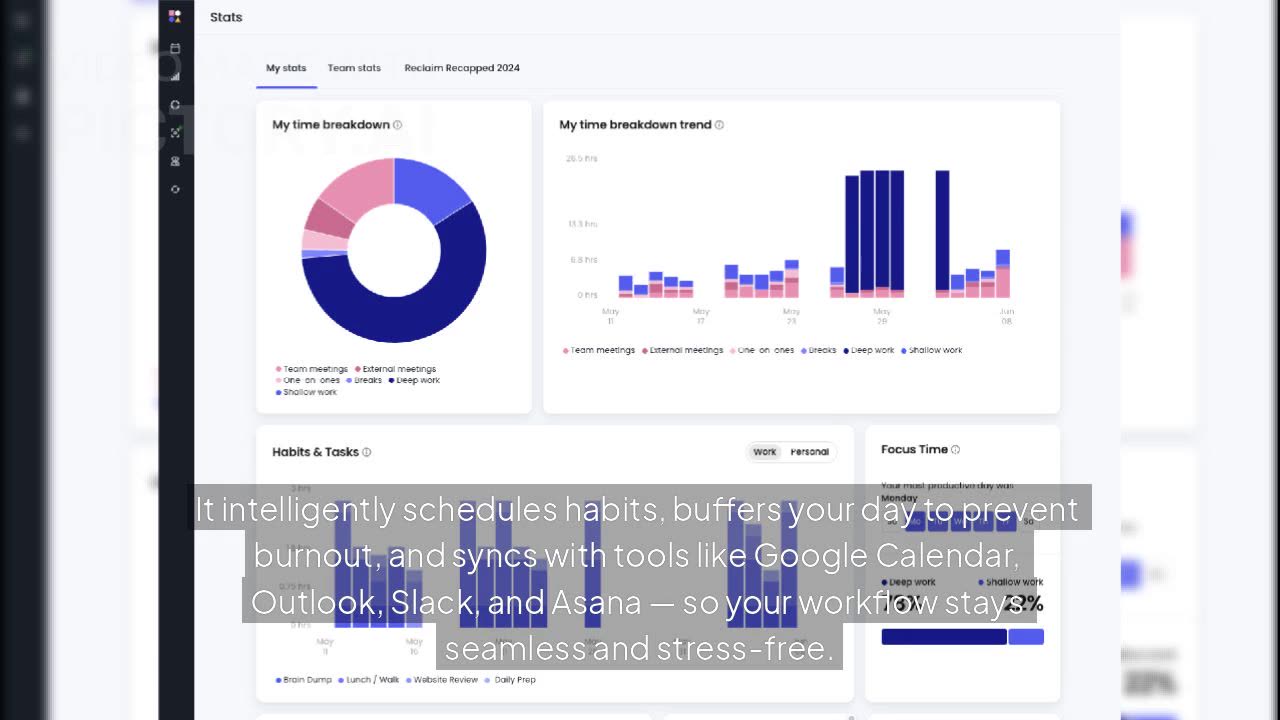Open the people icon in the sidebar

(175, 161)
